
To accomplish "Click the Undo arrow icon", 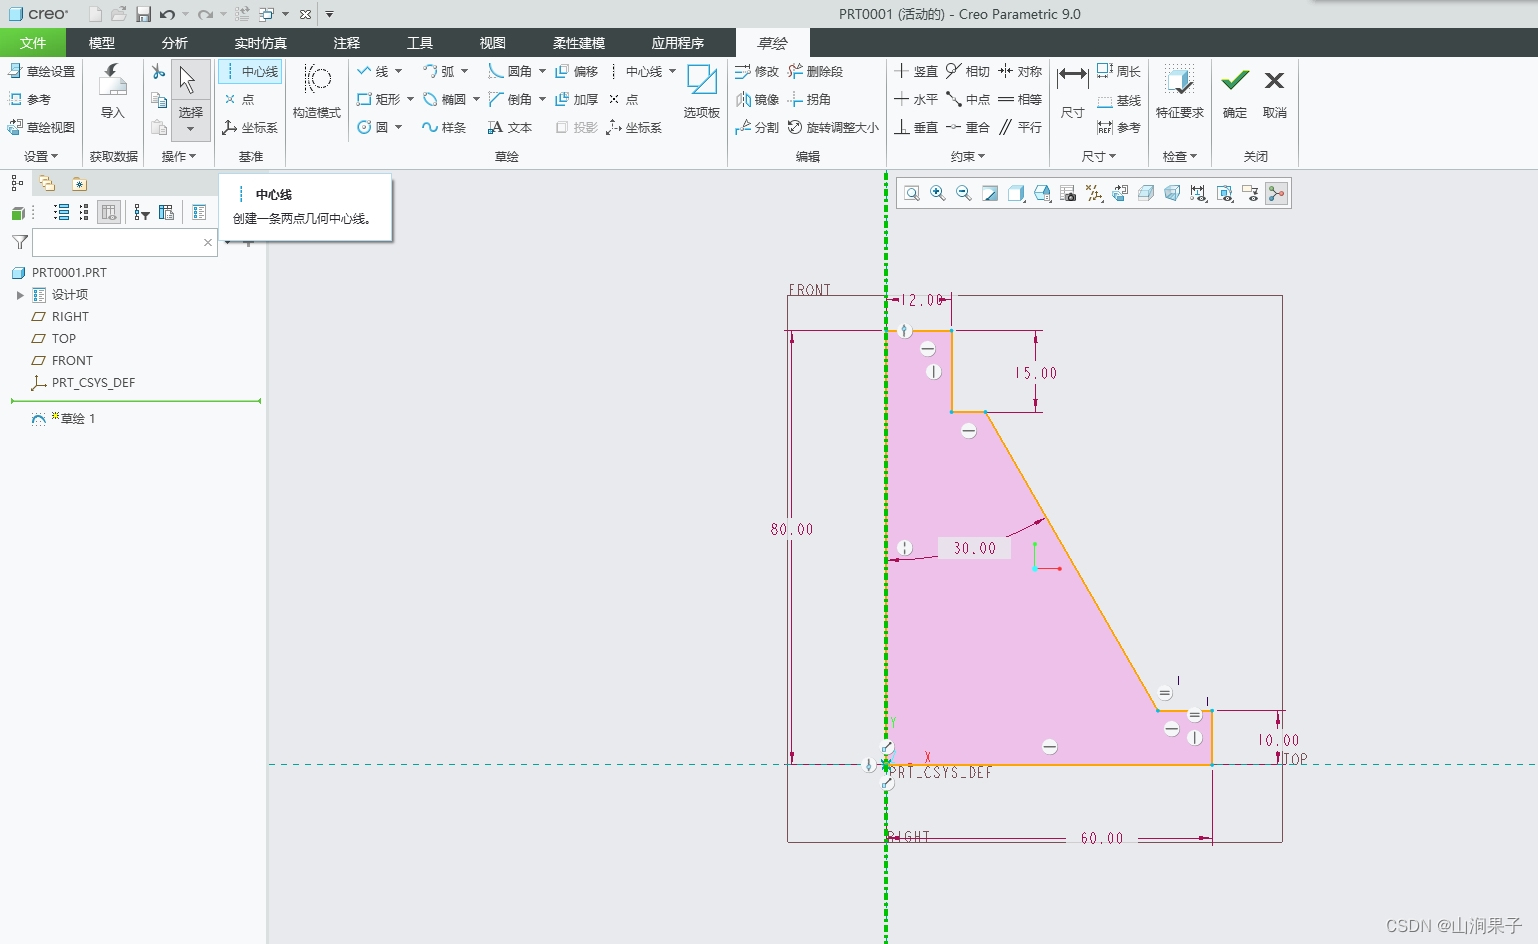I will tap(167, 14).
